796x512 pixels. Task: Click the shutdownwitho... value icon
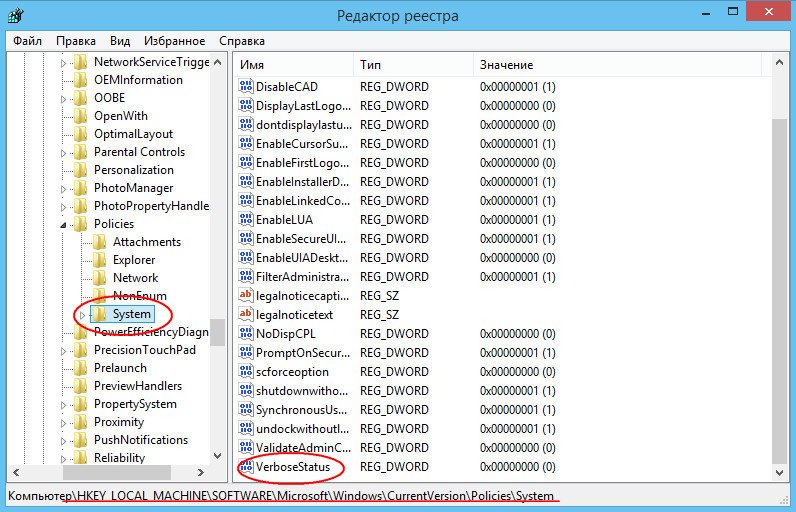point(246,390)
